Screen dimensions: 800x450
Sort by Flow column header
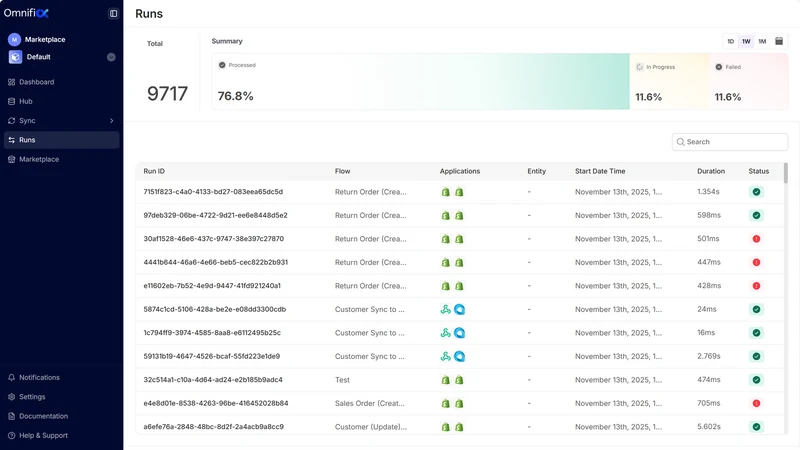tap(342, 171)
